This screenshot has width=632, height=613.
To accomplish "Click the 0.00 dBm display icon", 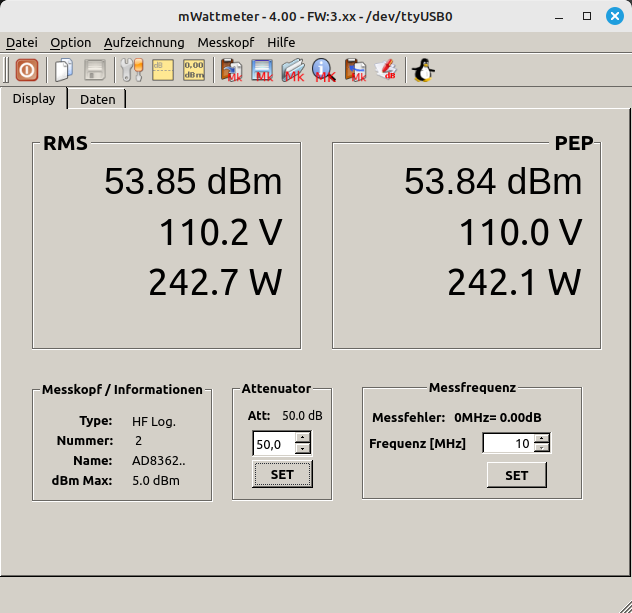I will (x=194, y=70).
